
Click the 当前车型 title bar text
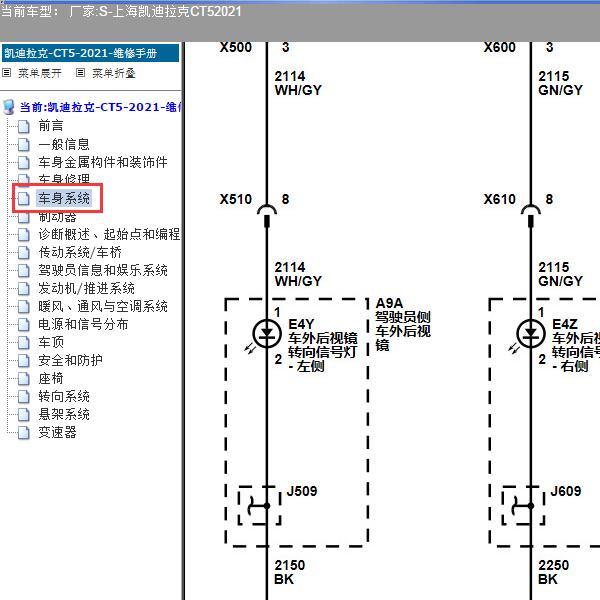pyautogui.click(x=121, y=11)
